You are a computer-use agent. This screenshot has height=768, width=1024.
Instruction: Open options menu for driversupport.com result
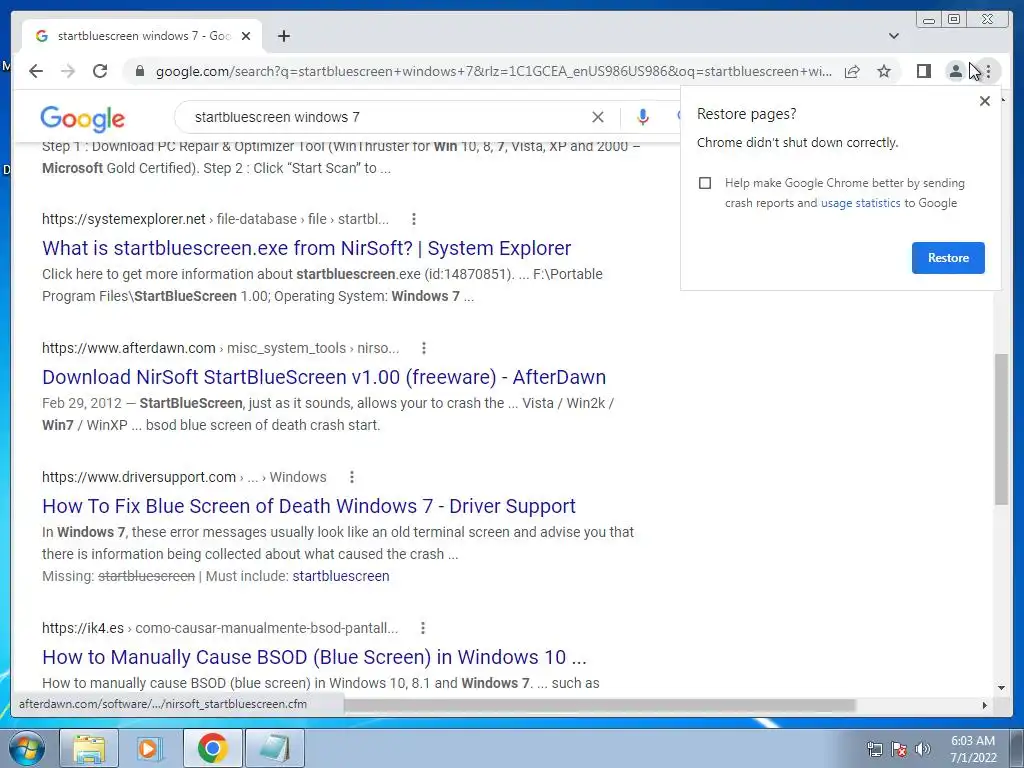pos(352,477)
